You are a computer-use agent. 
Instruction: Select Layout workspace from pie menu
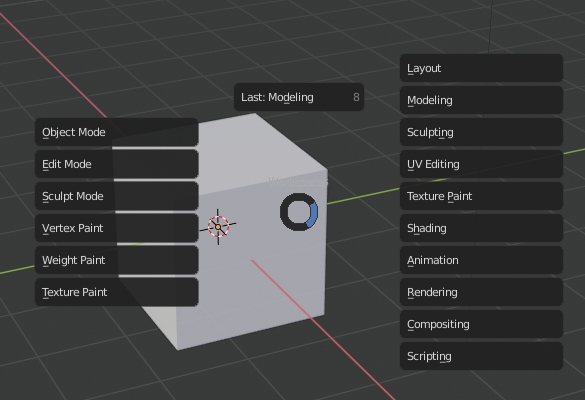[x=481, y=68]
